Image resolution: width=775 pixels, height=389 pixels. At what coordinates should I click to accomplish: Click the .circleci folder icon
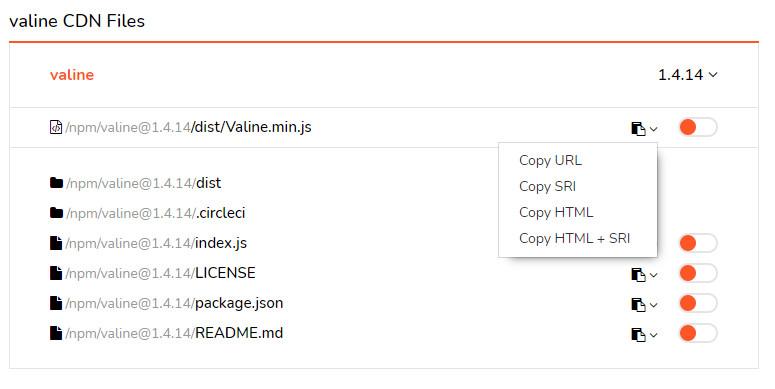click(56, 213)
